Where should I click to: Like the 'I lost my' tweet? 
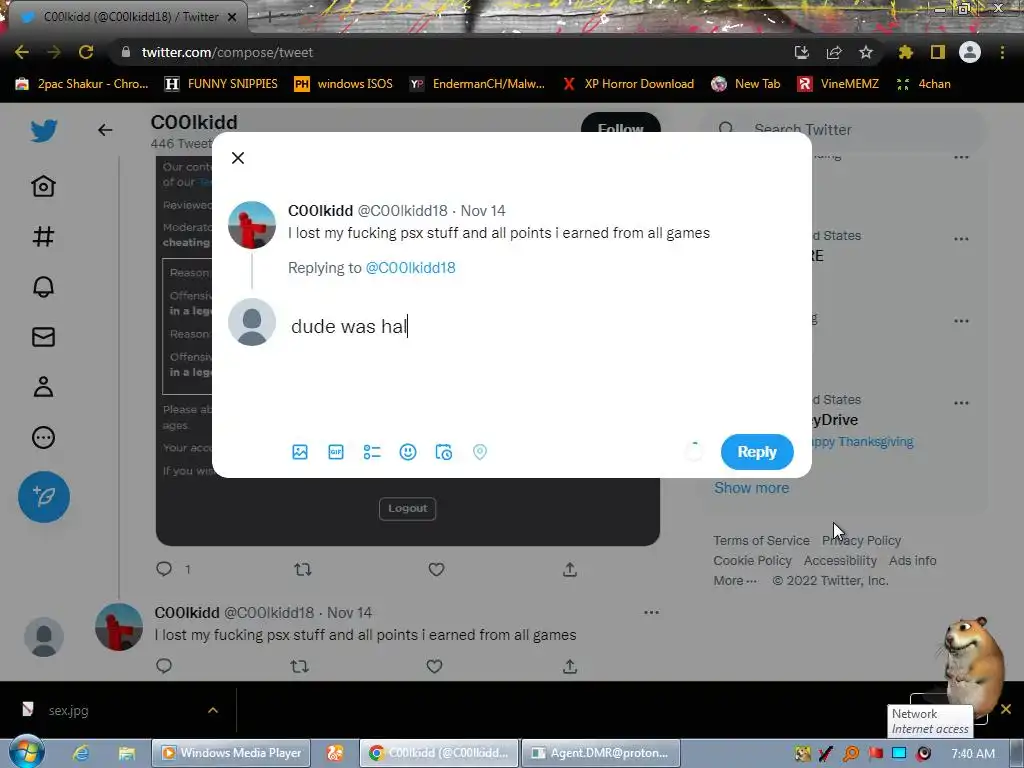[434, 666]
